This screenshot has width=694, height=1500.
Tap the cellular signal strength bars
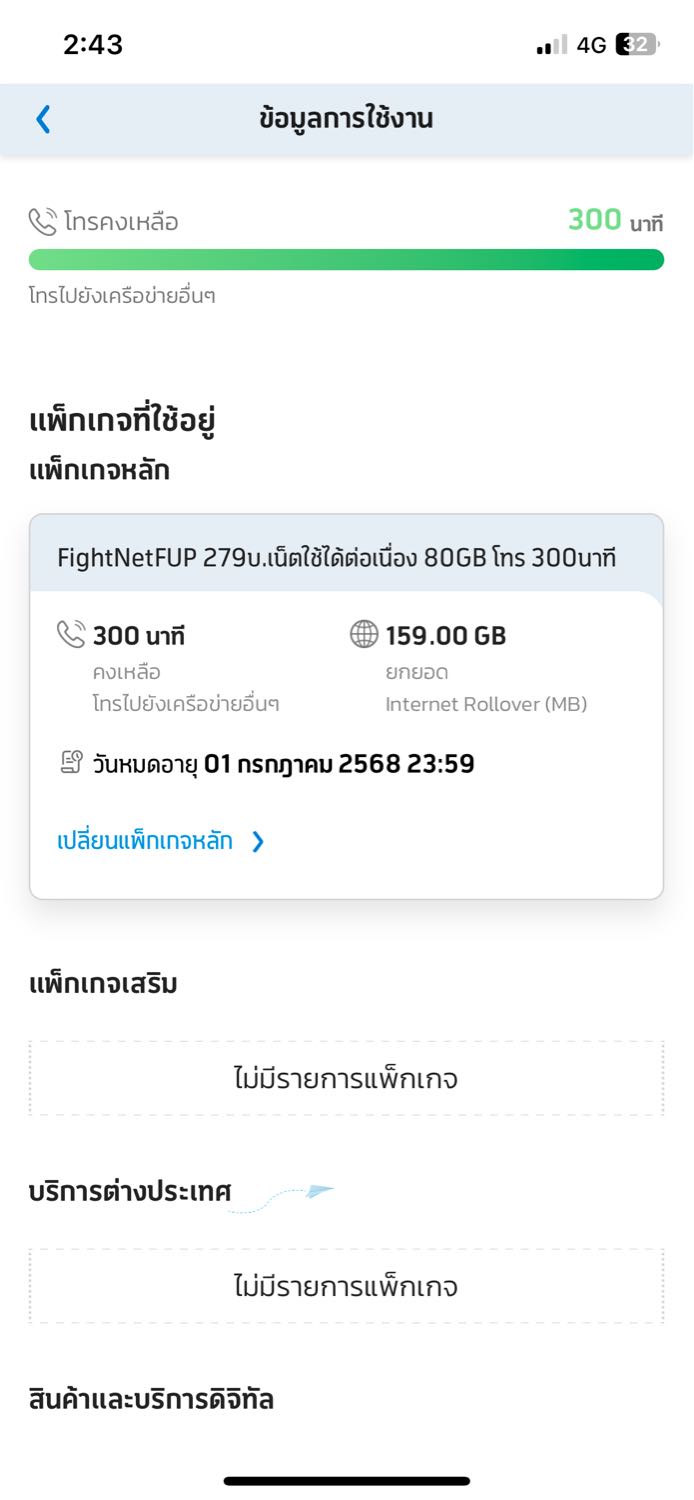(x=552, y=45)
